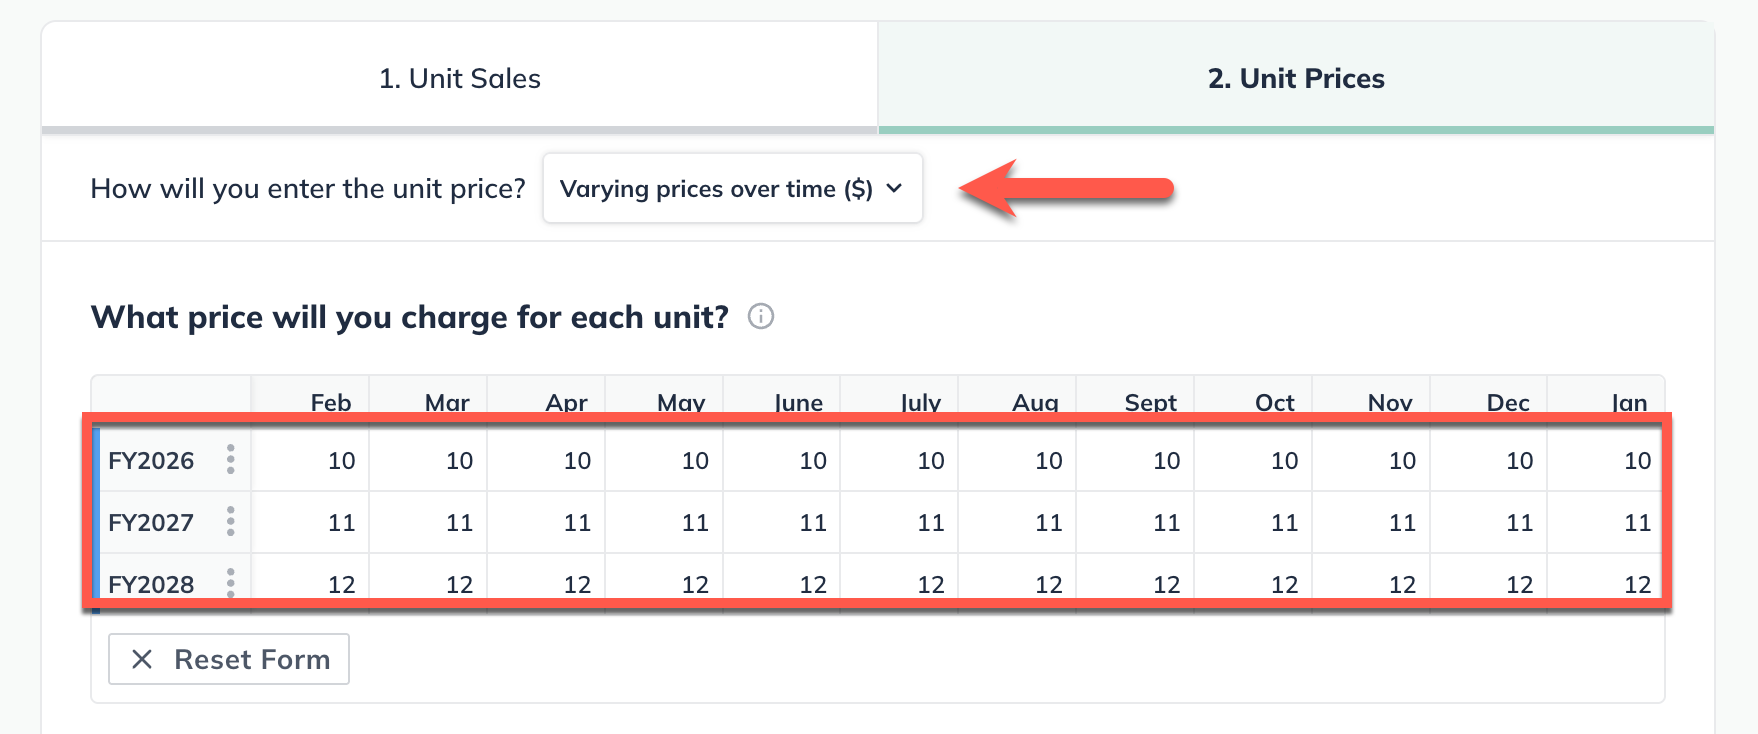Click the three-dot menu next to FY2028

point(231,583)
